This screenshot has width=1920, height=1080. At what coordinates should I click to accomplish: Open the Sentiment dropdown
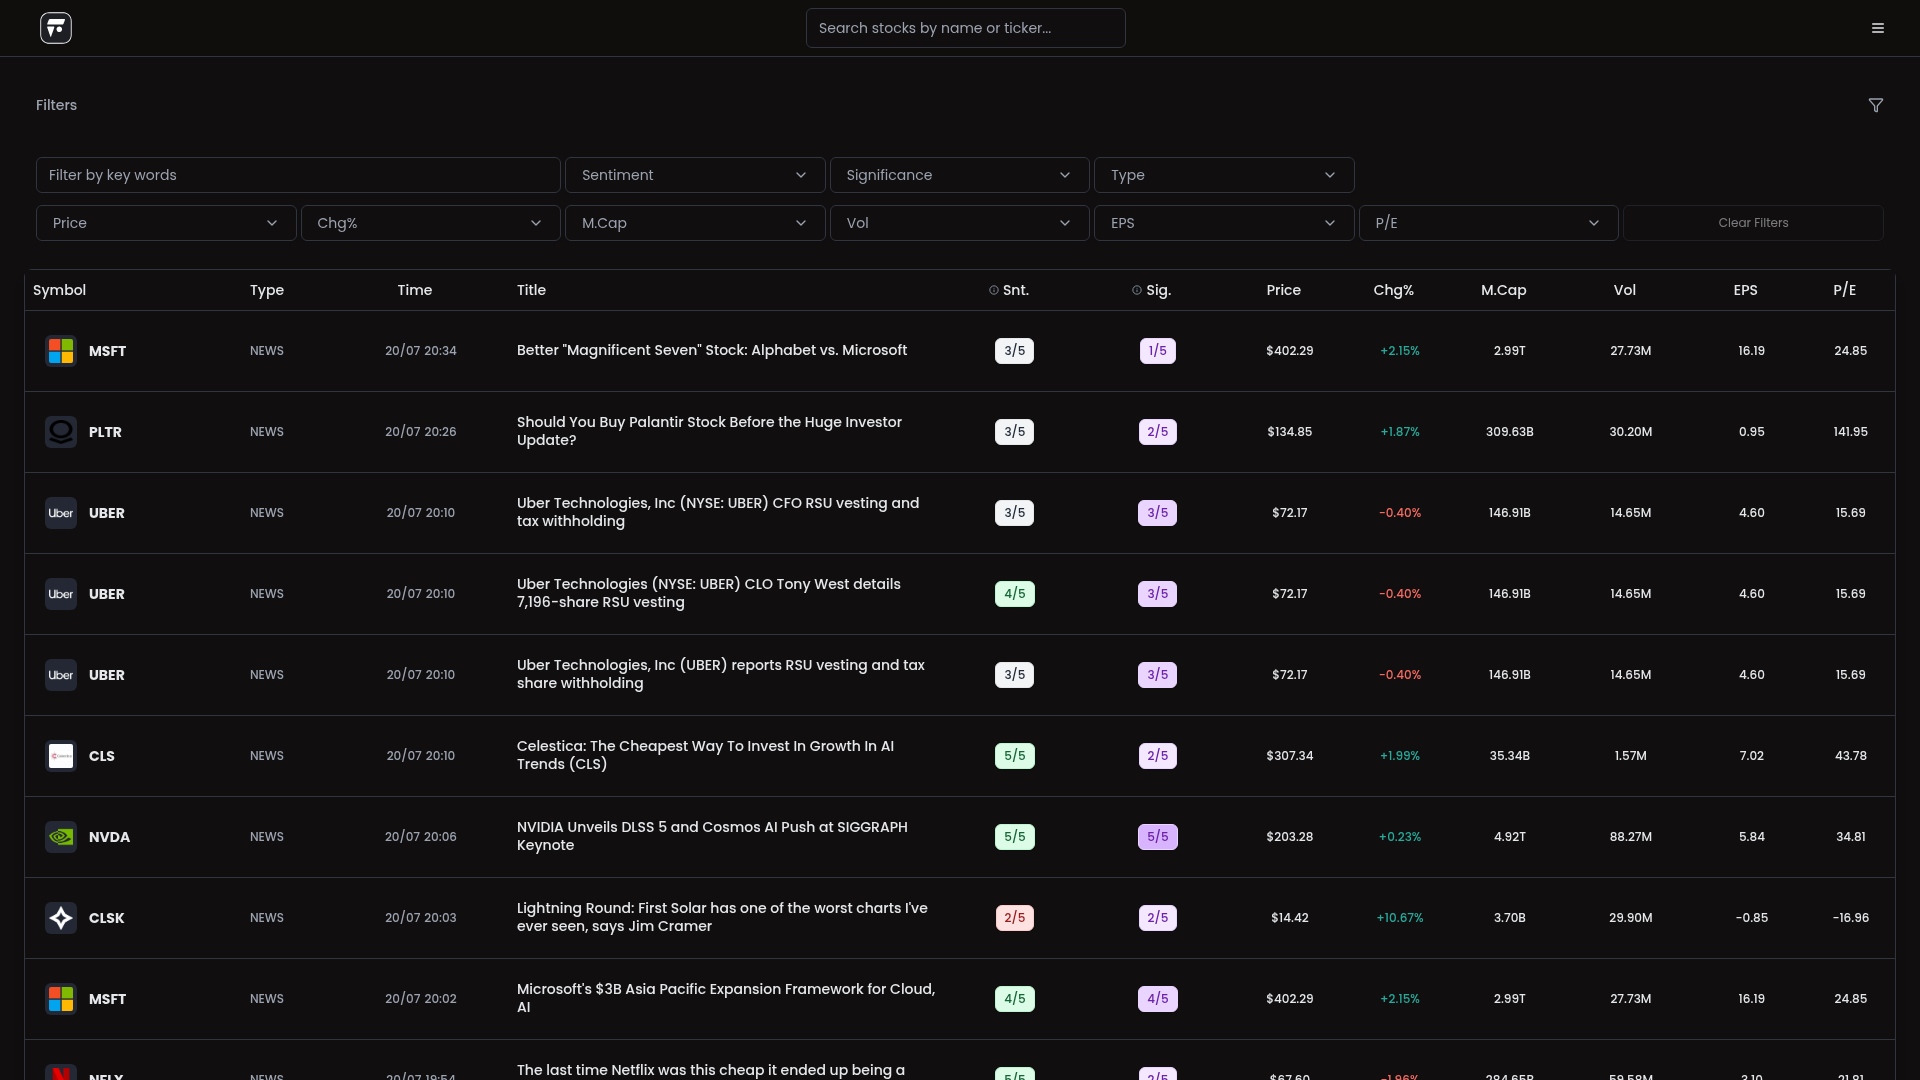click(695, 175)
